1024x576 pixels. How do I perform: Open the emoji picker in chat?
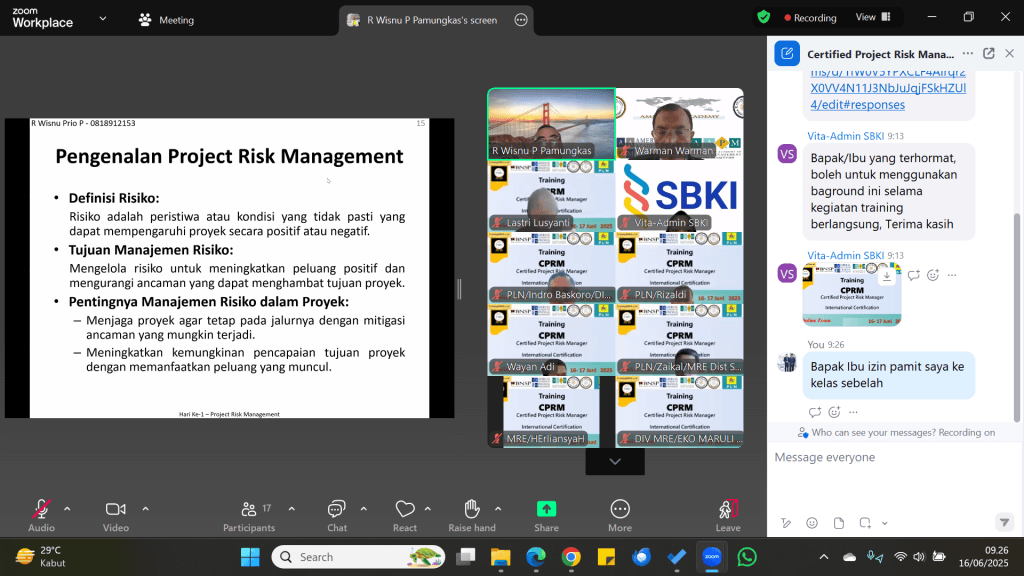pos(812,522)
